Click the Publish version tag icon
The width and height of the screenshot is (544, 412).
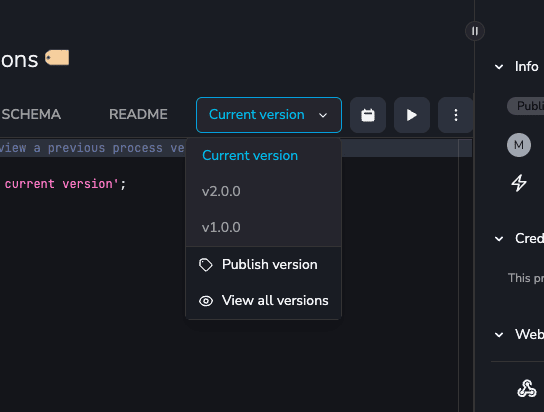206,265
